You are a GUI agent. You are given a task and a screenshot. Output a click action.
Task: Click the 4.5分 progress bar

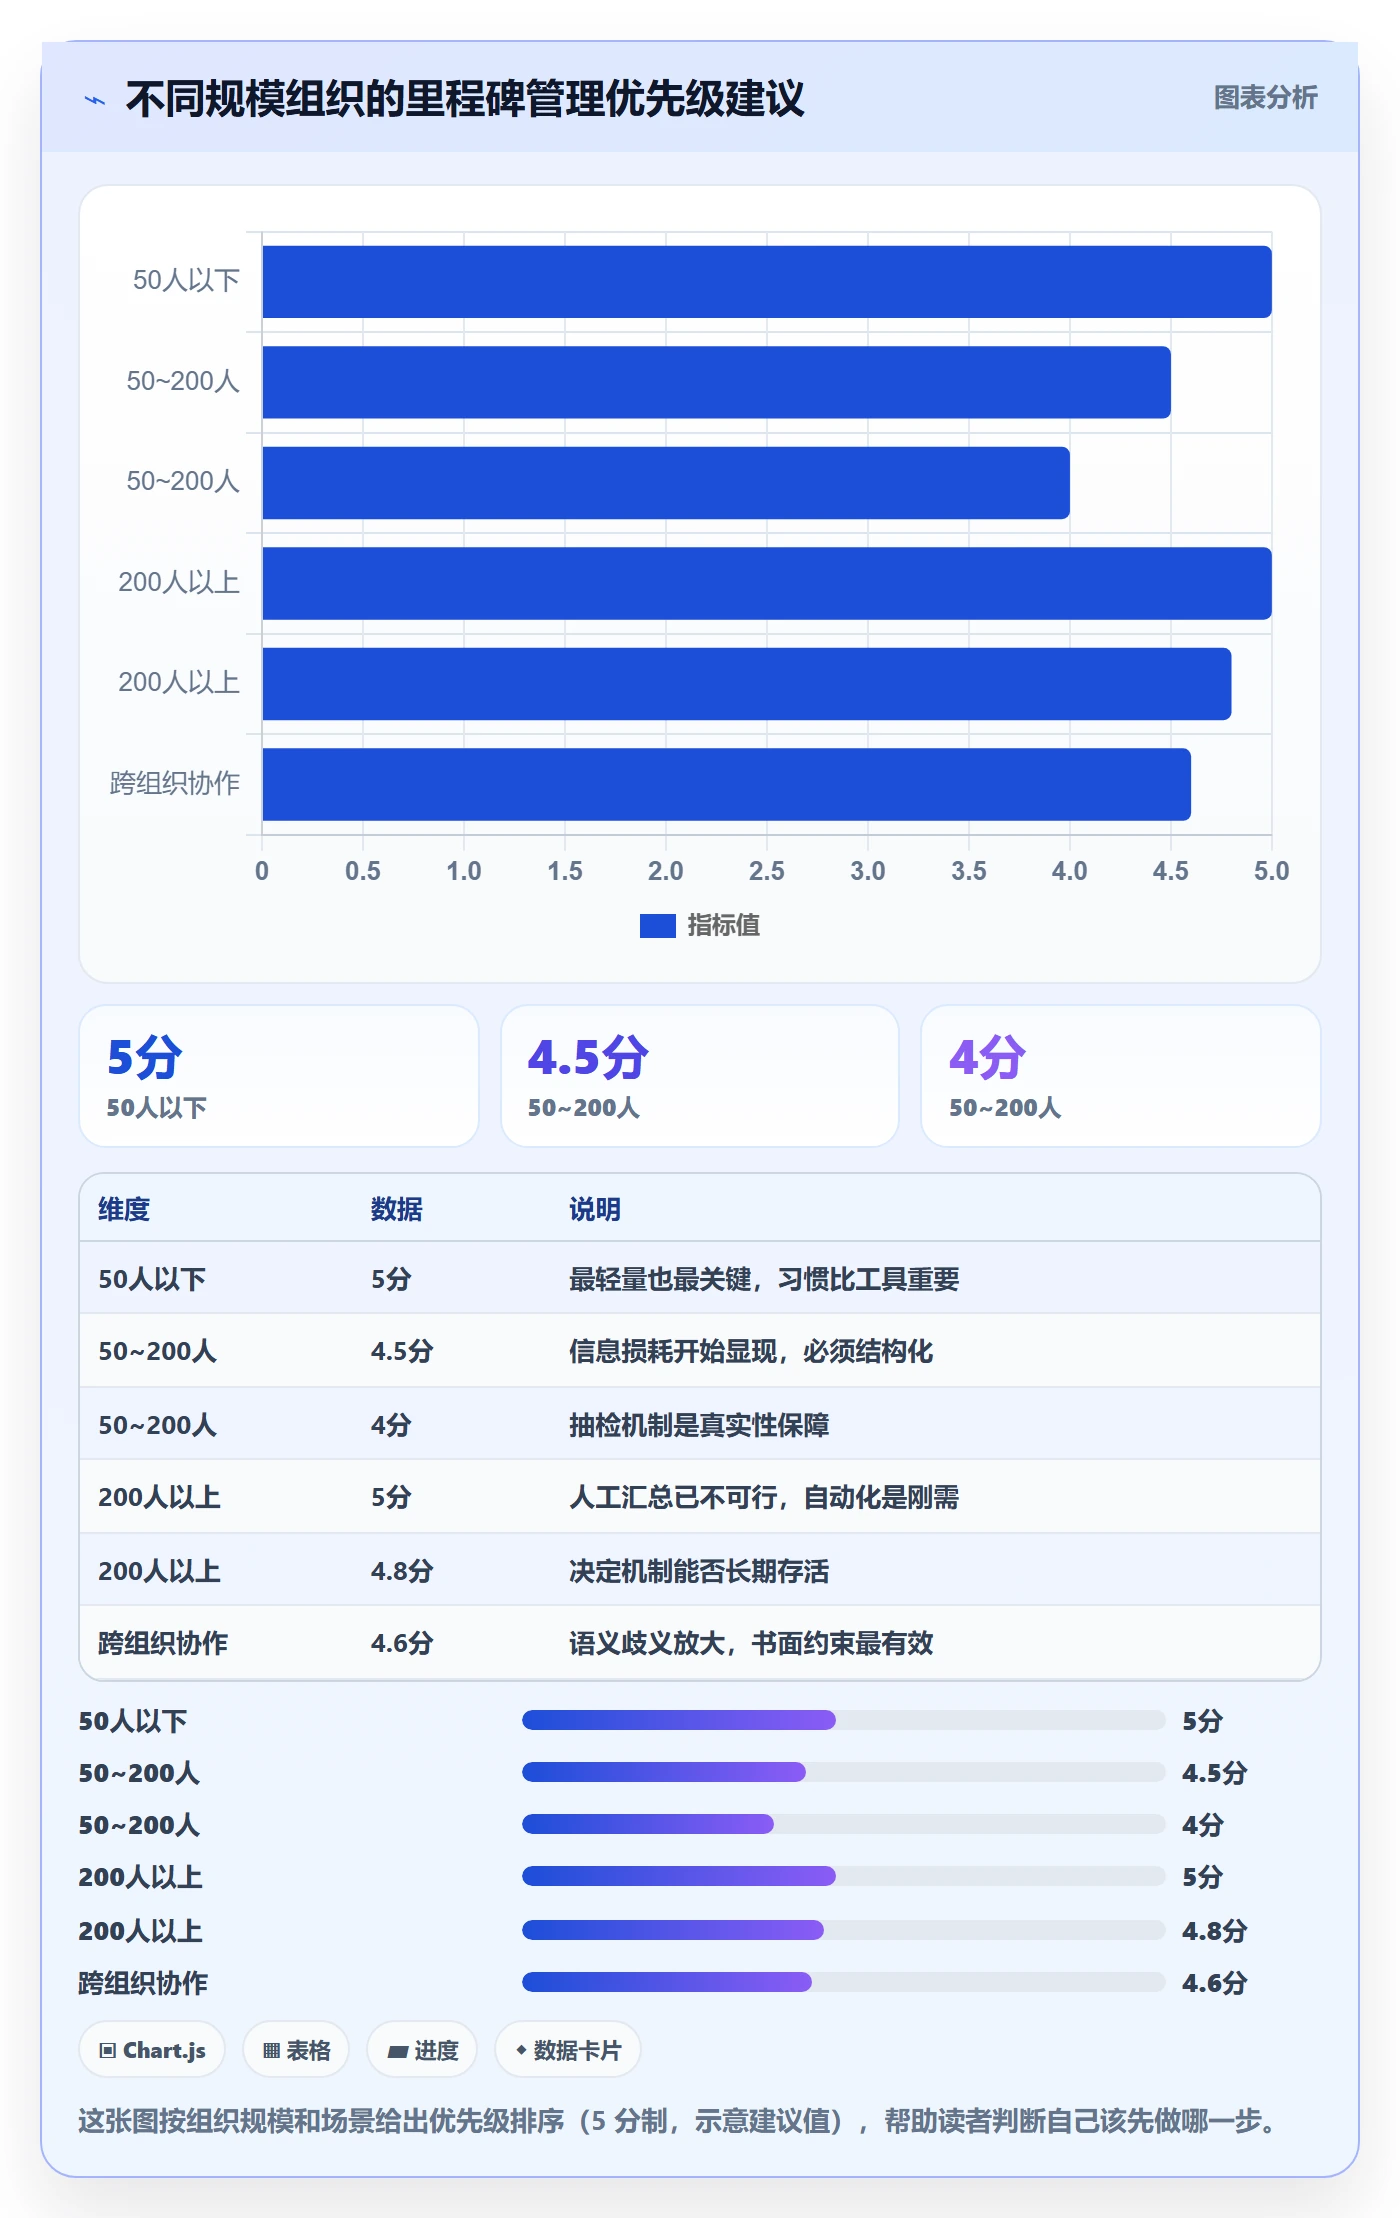pos(843,1772)
